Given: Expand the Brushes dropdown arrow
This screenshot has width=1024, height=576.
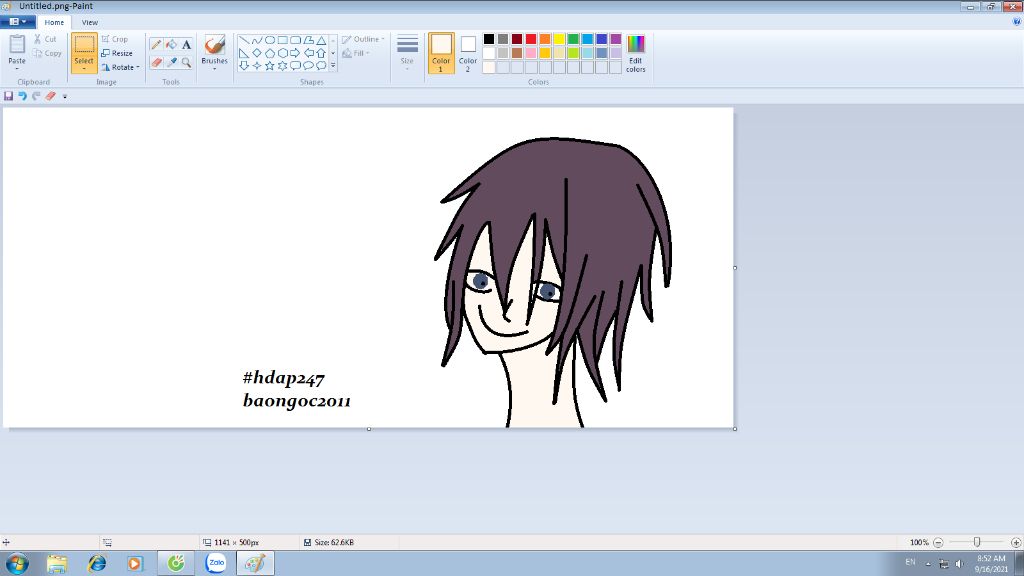Looking at the screenshot, I should (x=214, y=69).
